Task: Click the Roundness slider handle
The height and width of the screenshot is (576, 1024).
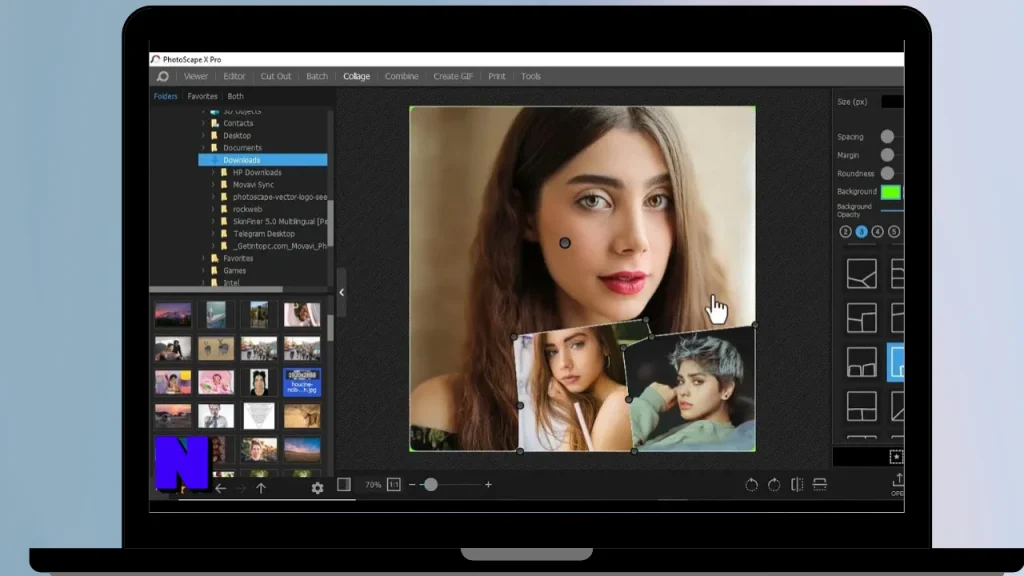Action: [x=887, y=173]
